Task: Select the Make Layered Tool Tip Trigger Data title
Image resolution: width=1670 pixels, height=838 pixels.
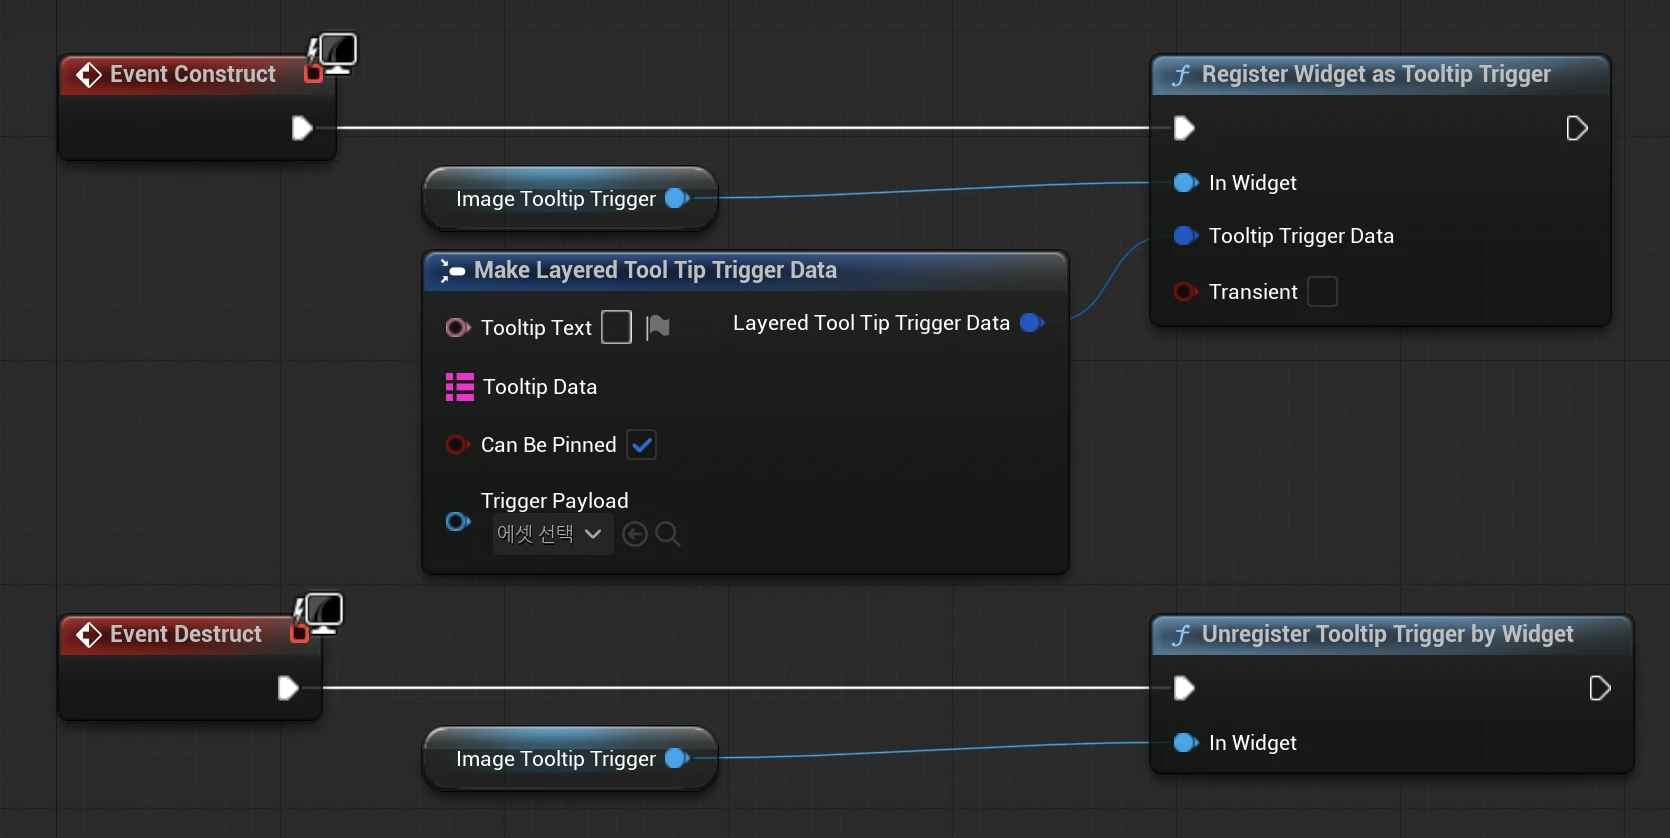Action: click(655, 270)
